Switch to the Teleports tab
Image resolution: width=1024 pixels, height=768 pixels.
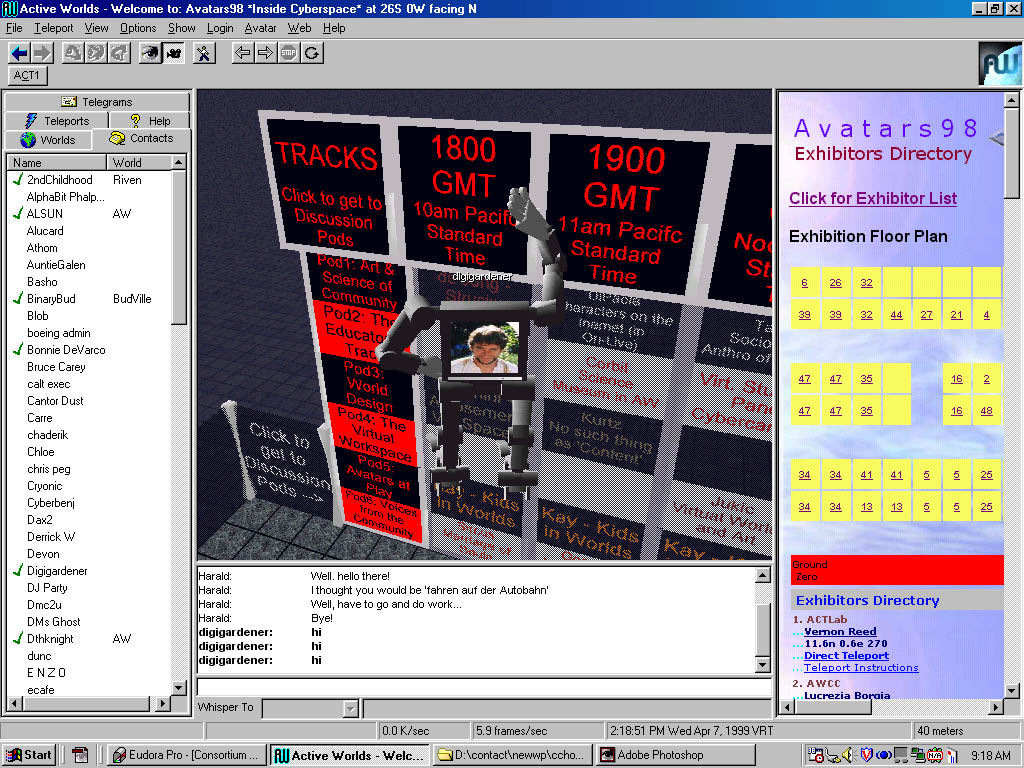click(57, 121)
